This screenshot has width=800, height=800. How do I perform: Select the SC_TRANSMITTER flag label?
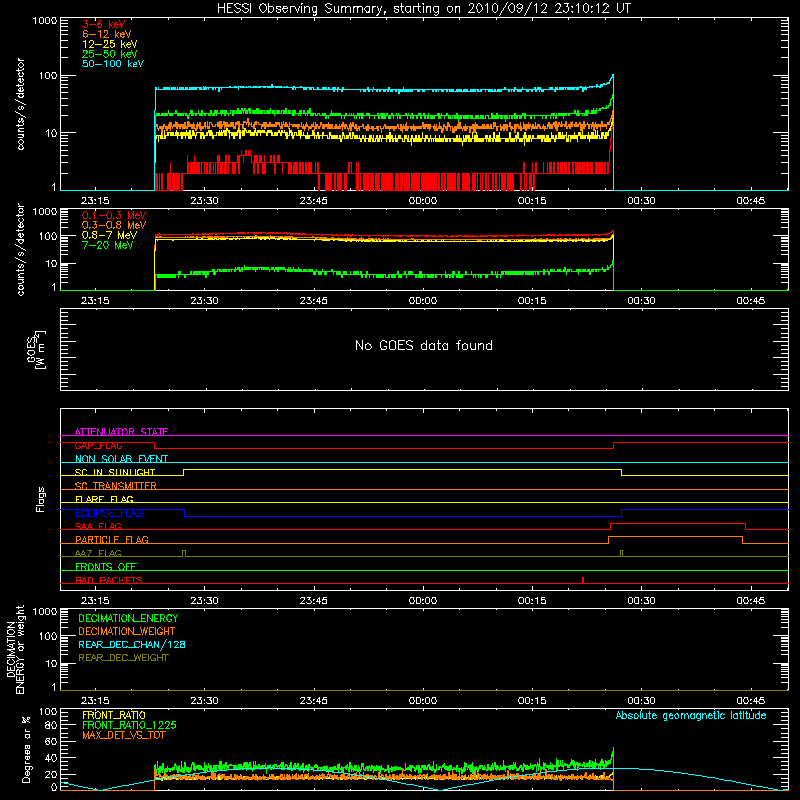pos(115,486)
